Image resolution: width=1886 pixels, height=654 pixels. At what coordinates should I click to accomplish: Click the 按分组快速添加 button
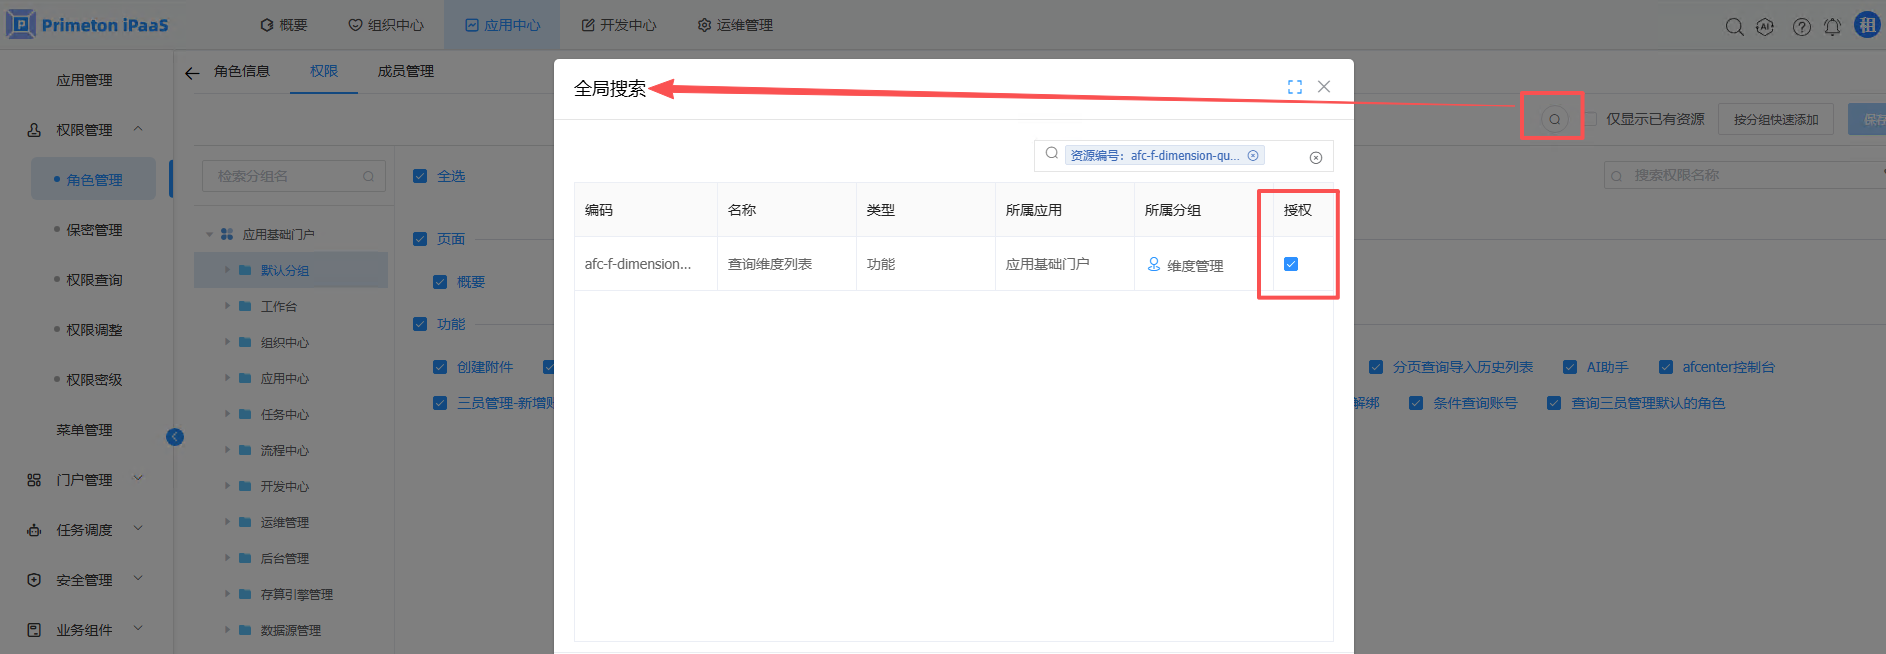(x=1775, y=119)
